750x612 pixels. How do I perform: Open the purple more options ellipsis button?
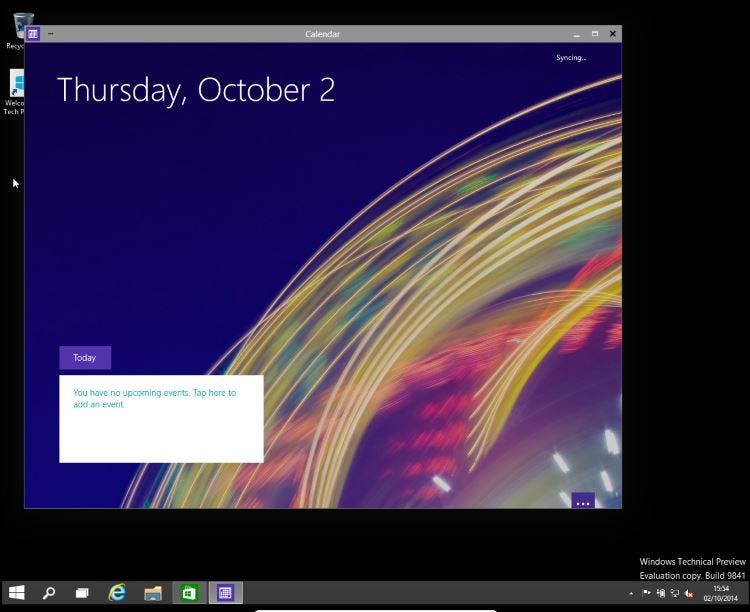(583, 501)
